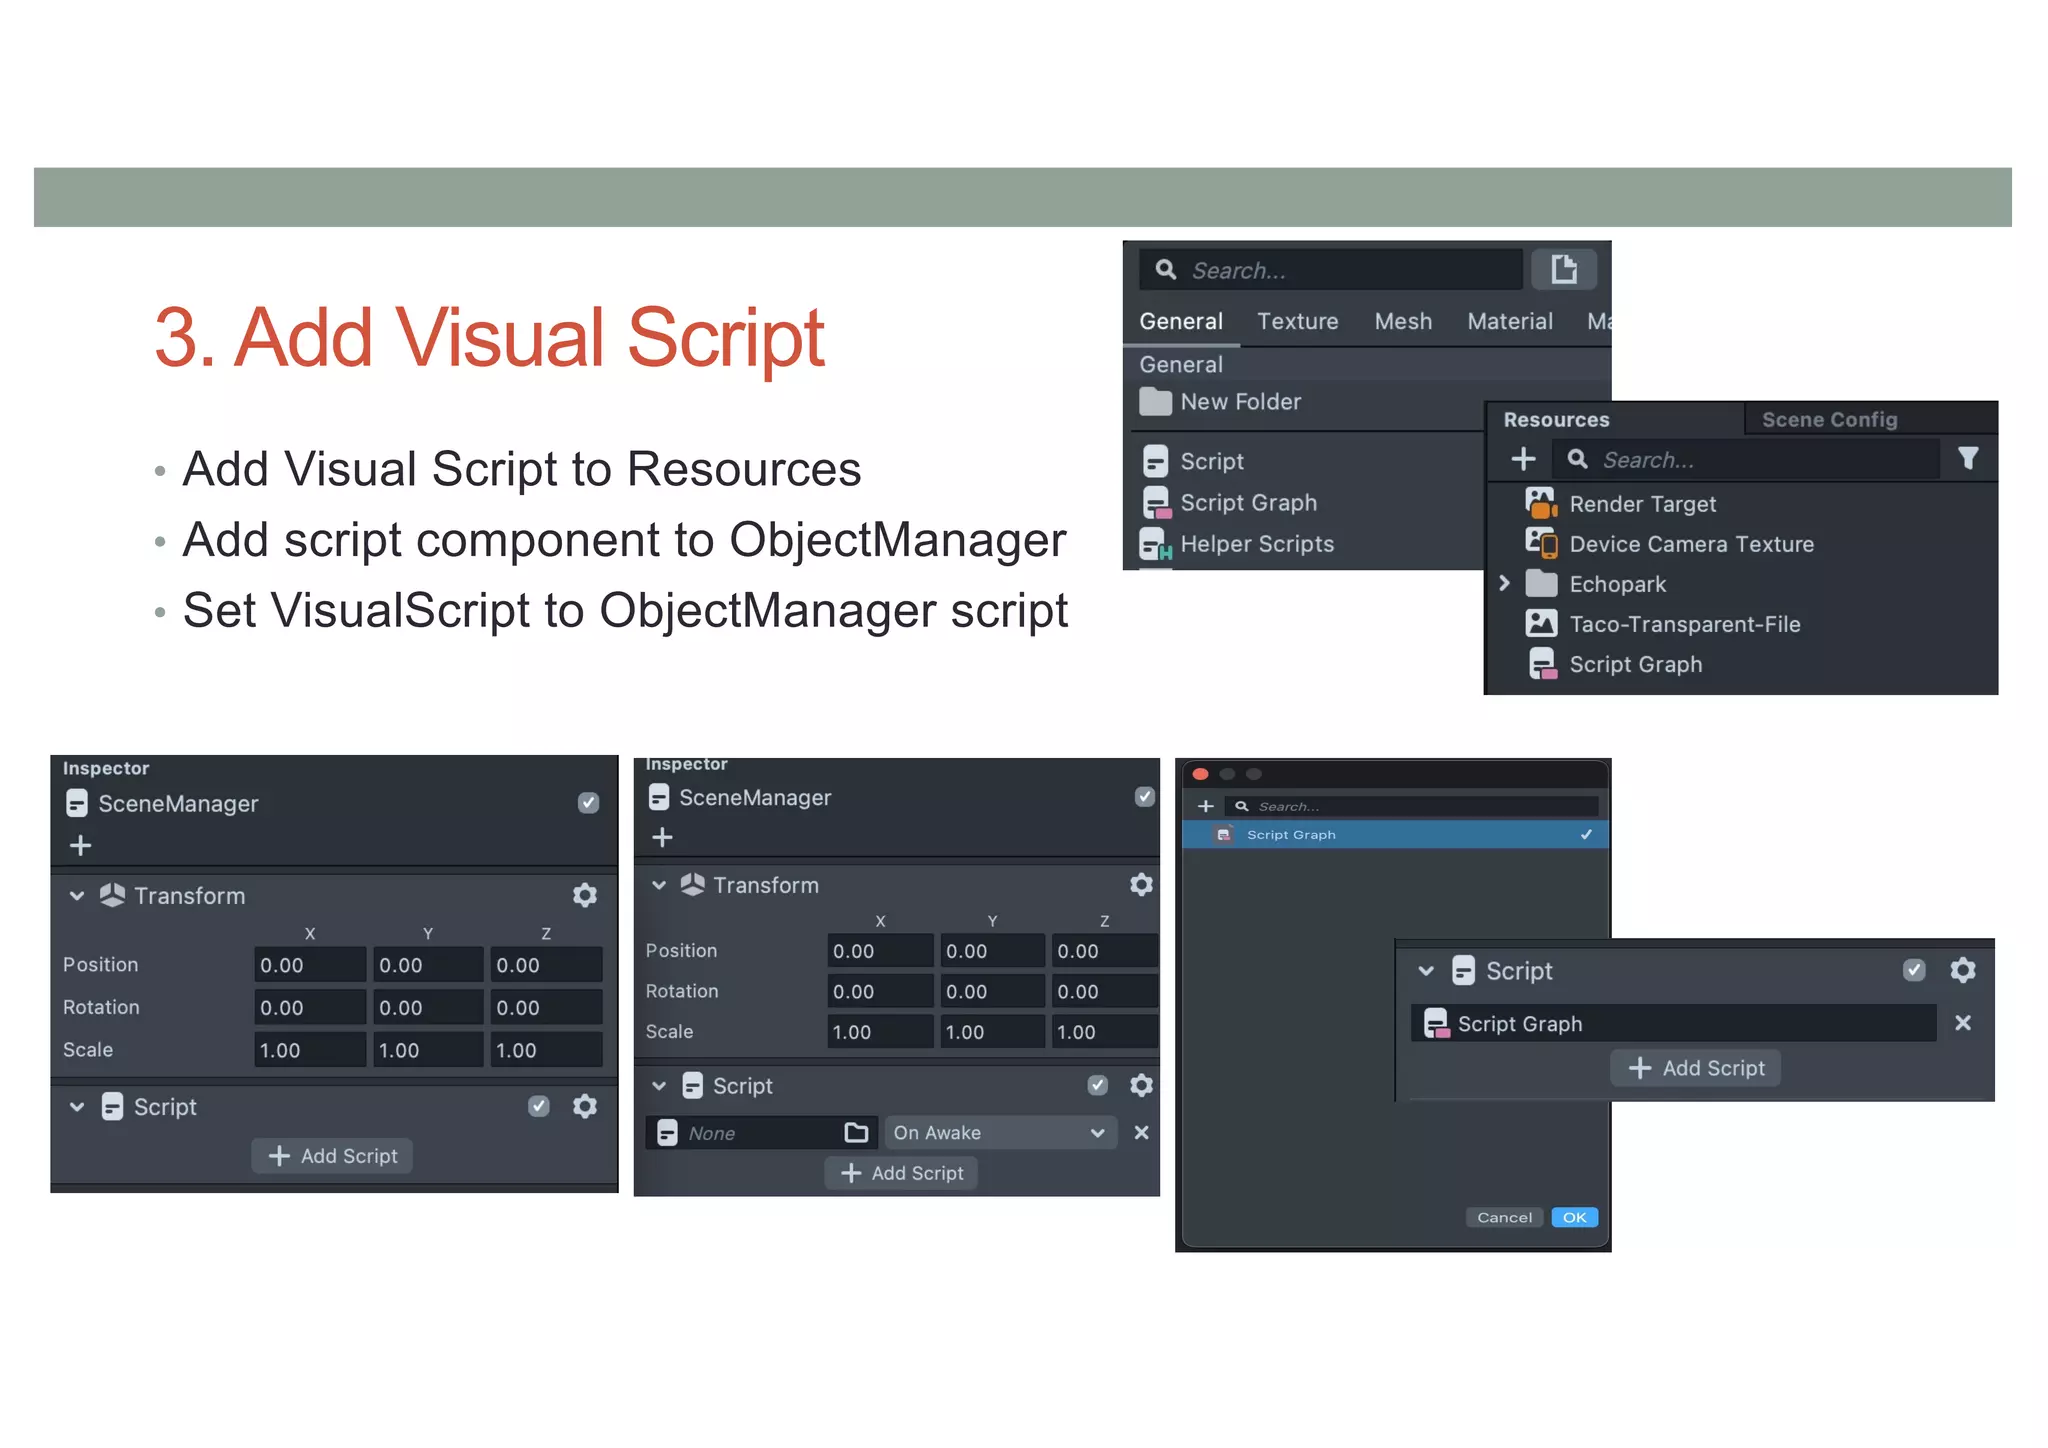2048x1448 pixels.
Task: Click Cancel in the picker dialog
Action: click(1504, 1217)
